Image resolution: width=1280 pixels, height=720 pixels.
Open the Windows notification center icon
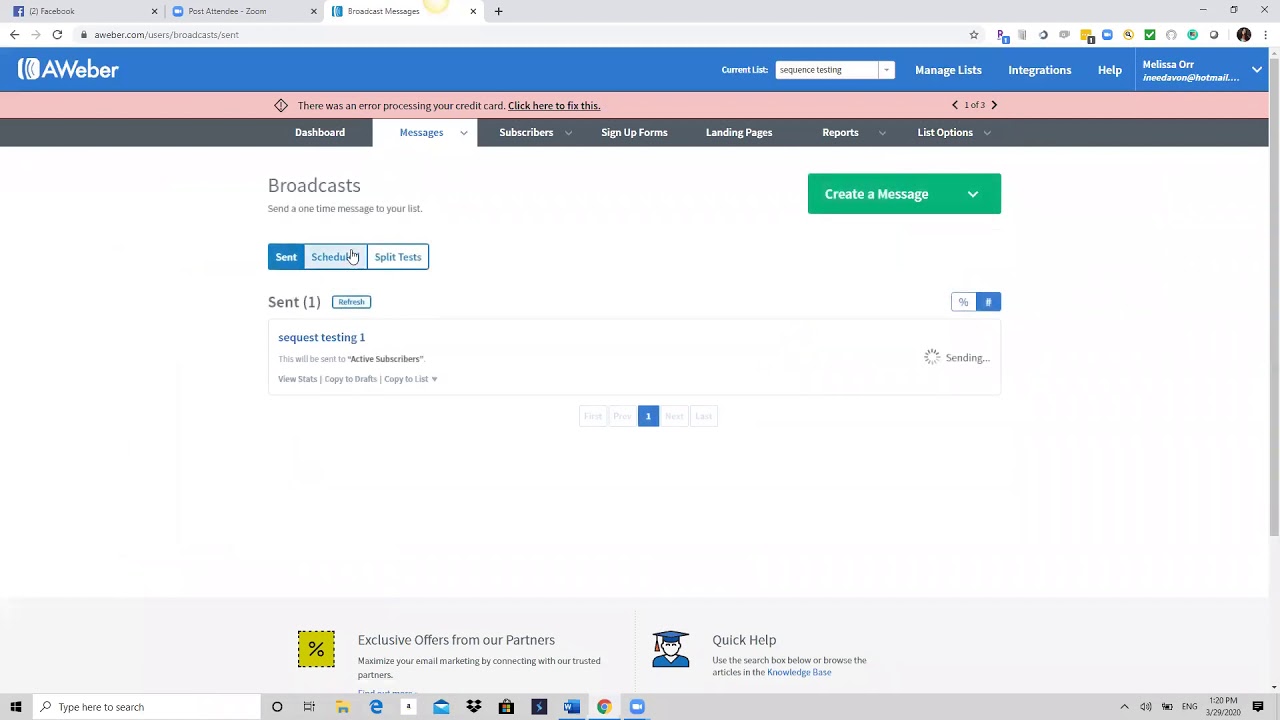coord(1258,707)
